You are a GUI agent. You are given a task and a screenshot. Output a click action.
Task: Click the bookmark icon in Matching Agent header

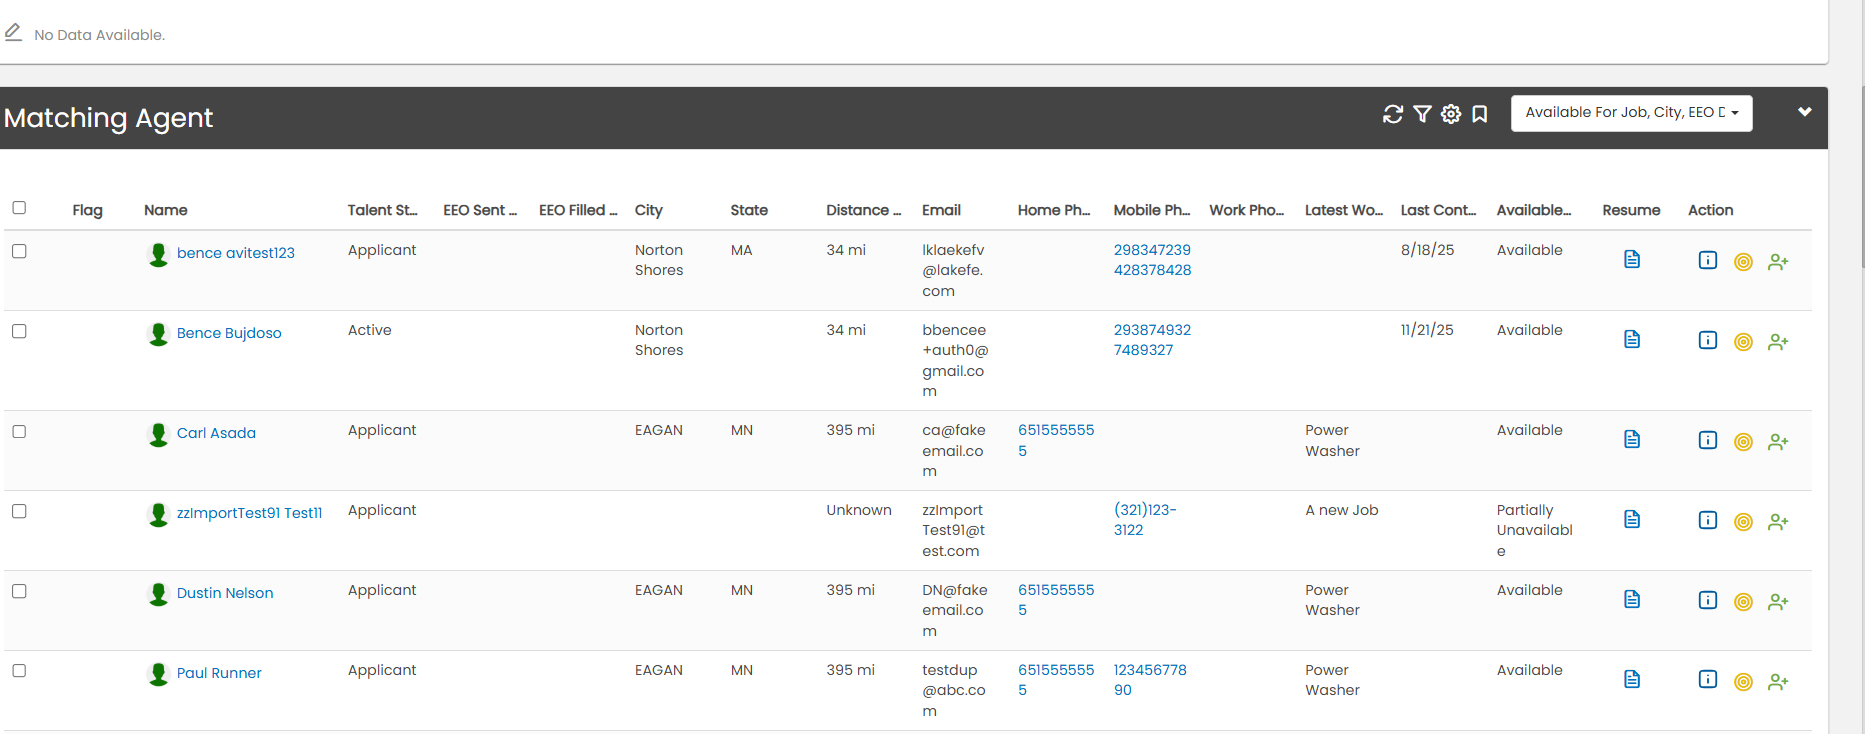tap(1480, 114)
